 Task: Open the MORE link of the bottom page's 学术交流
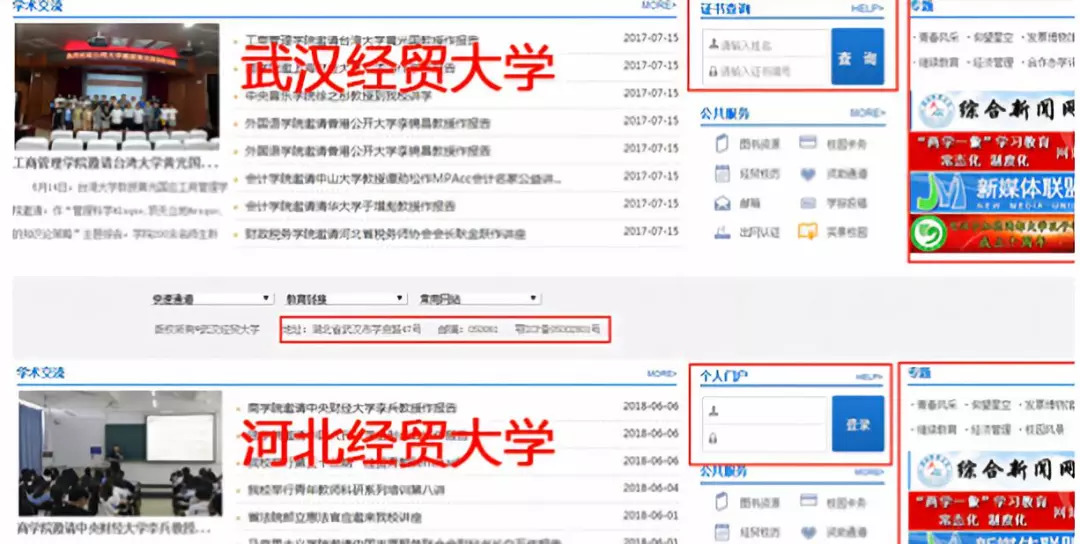[661, 373]
